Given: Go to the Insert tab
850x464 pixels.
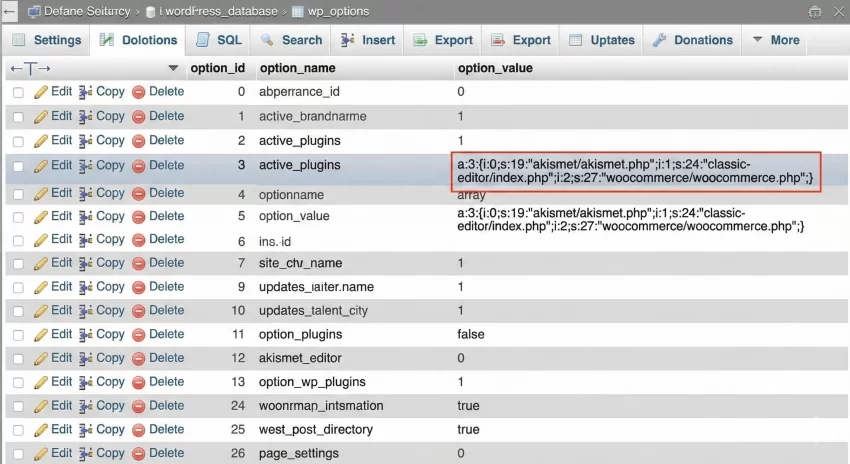Looking at the screenshot, I should click(368, 40).
